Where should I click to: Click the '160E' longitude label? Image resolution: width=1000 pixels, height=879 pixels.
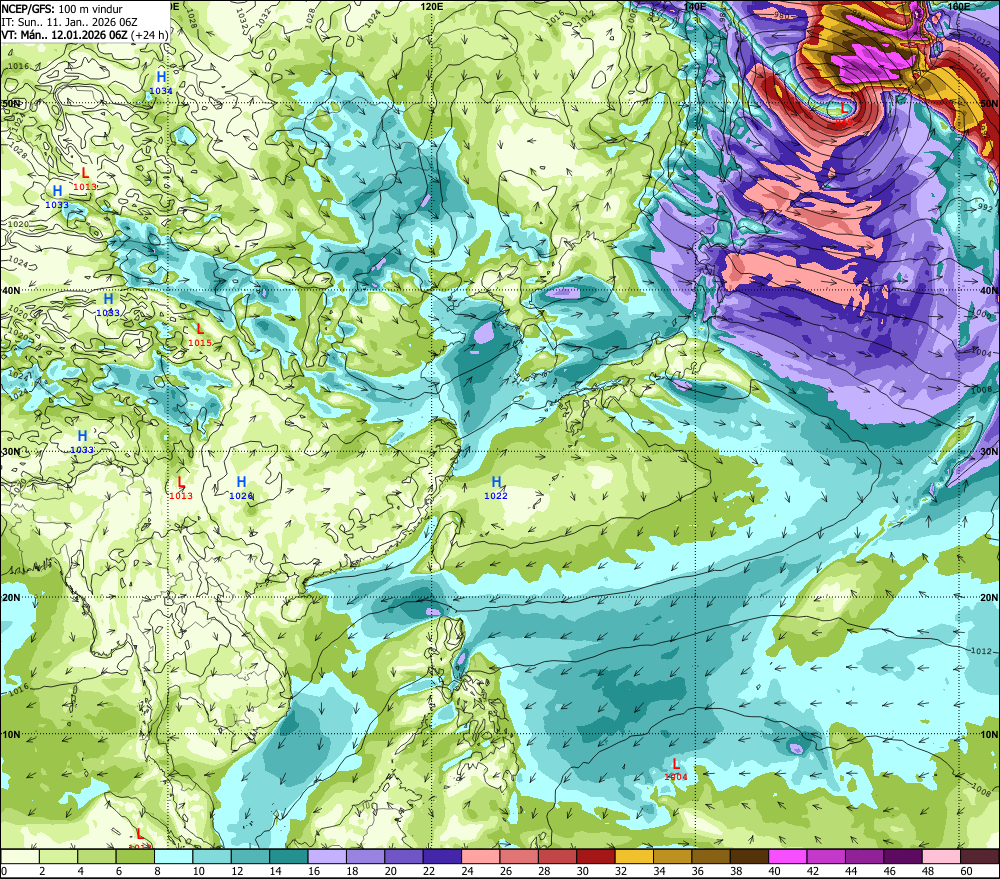coord(959,6)
